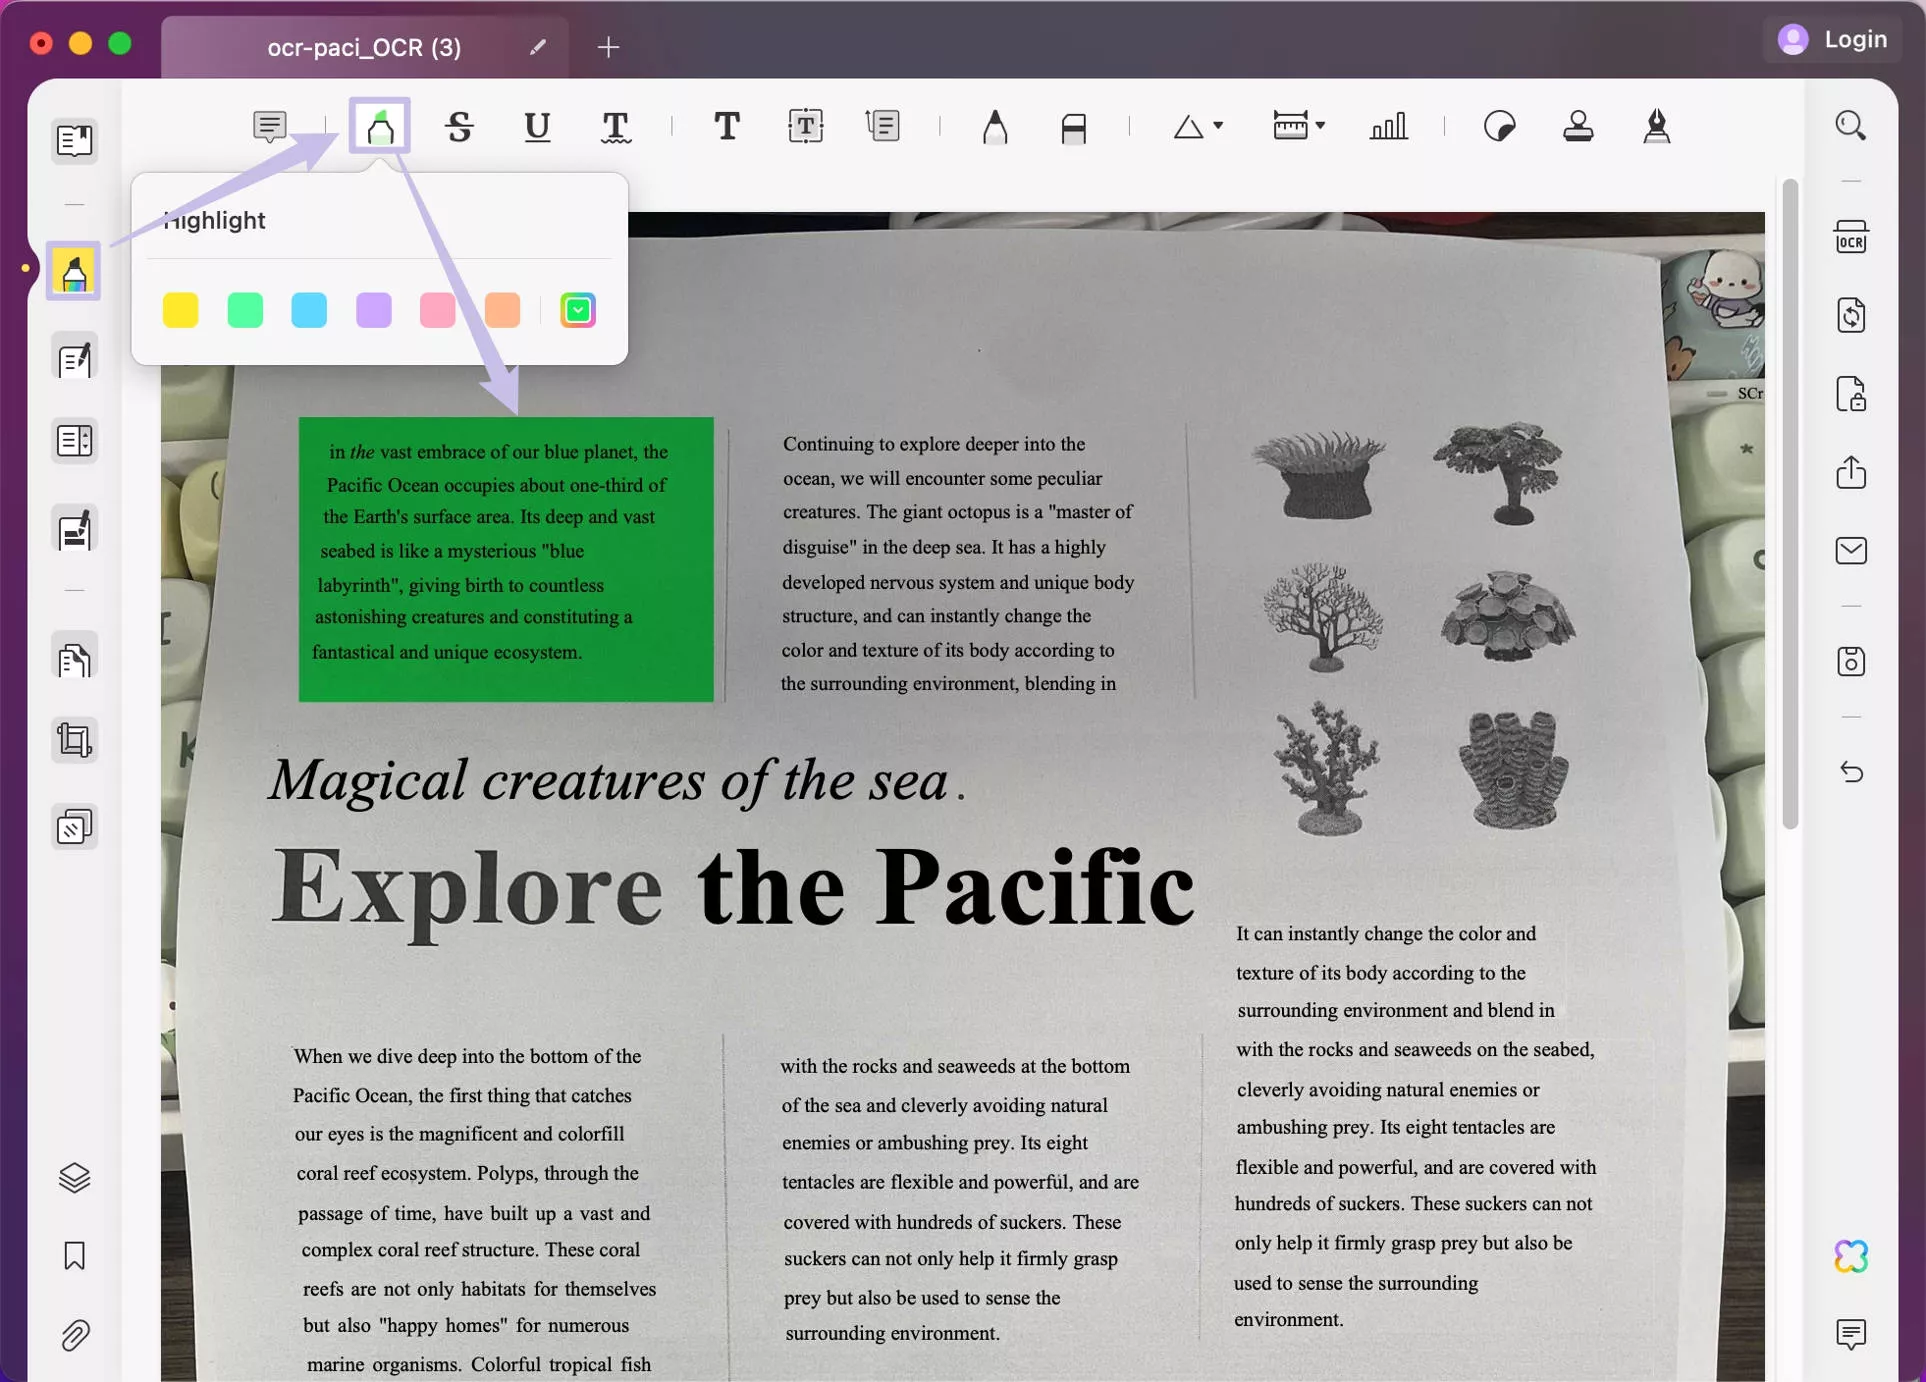The image size is (1926, 1382).
Task: Run OCR from right sidebar
Action: 1851,237
